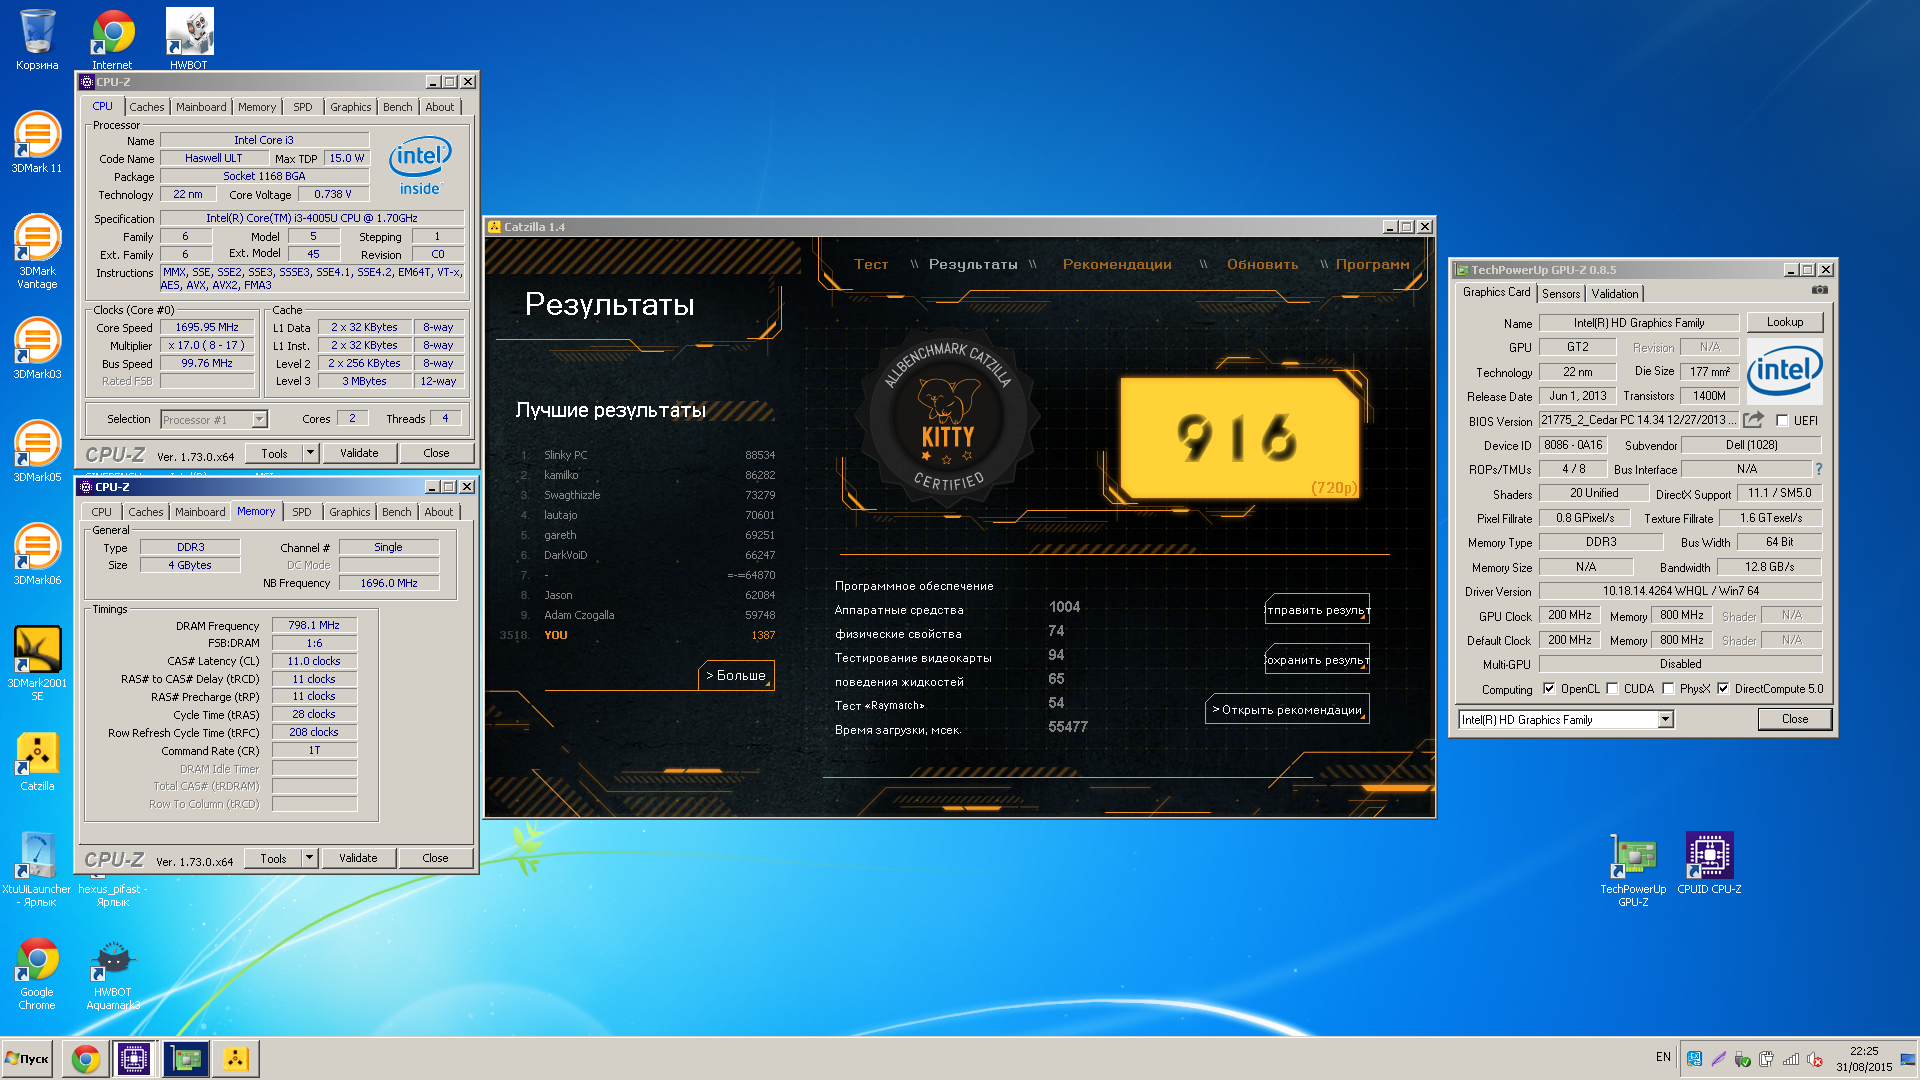Switch to Validation tab in GPU-Z
Image resolution: width=1920 pixels, height=1080 pixels.
[x=1615, y=294]
